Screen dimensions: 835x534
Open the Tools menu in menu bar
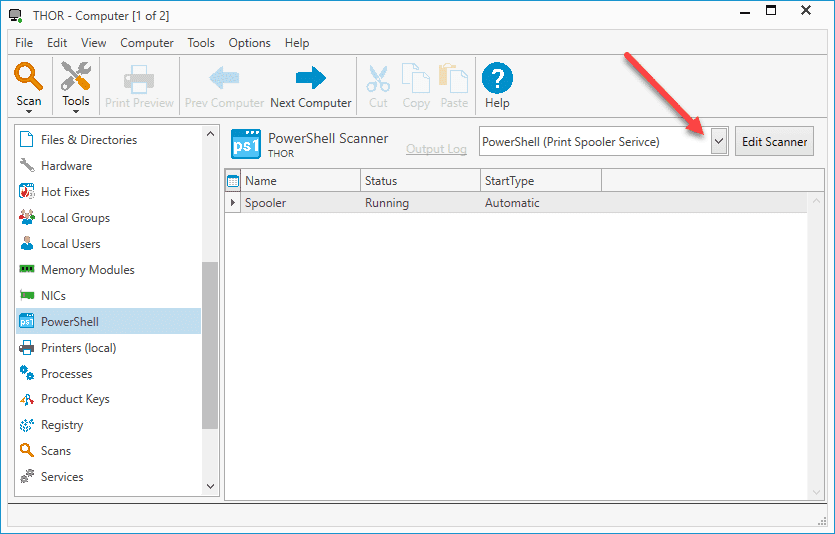[x=201, y=43]
